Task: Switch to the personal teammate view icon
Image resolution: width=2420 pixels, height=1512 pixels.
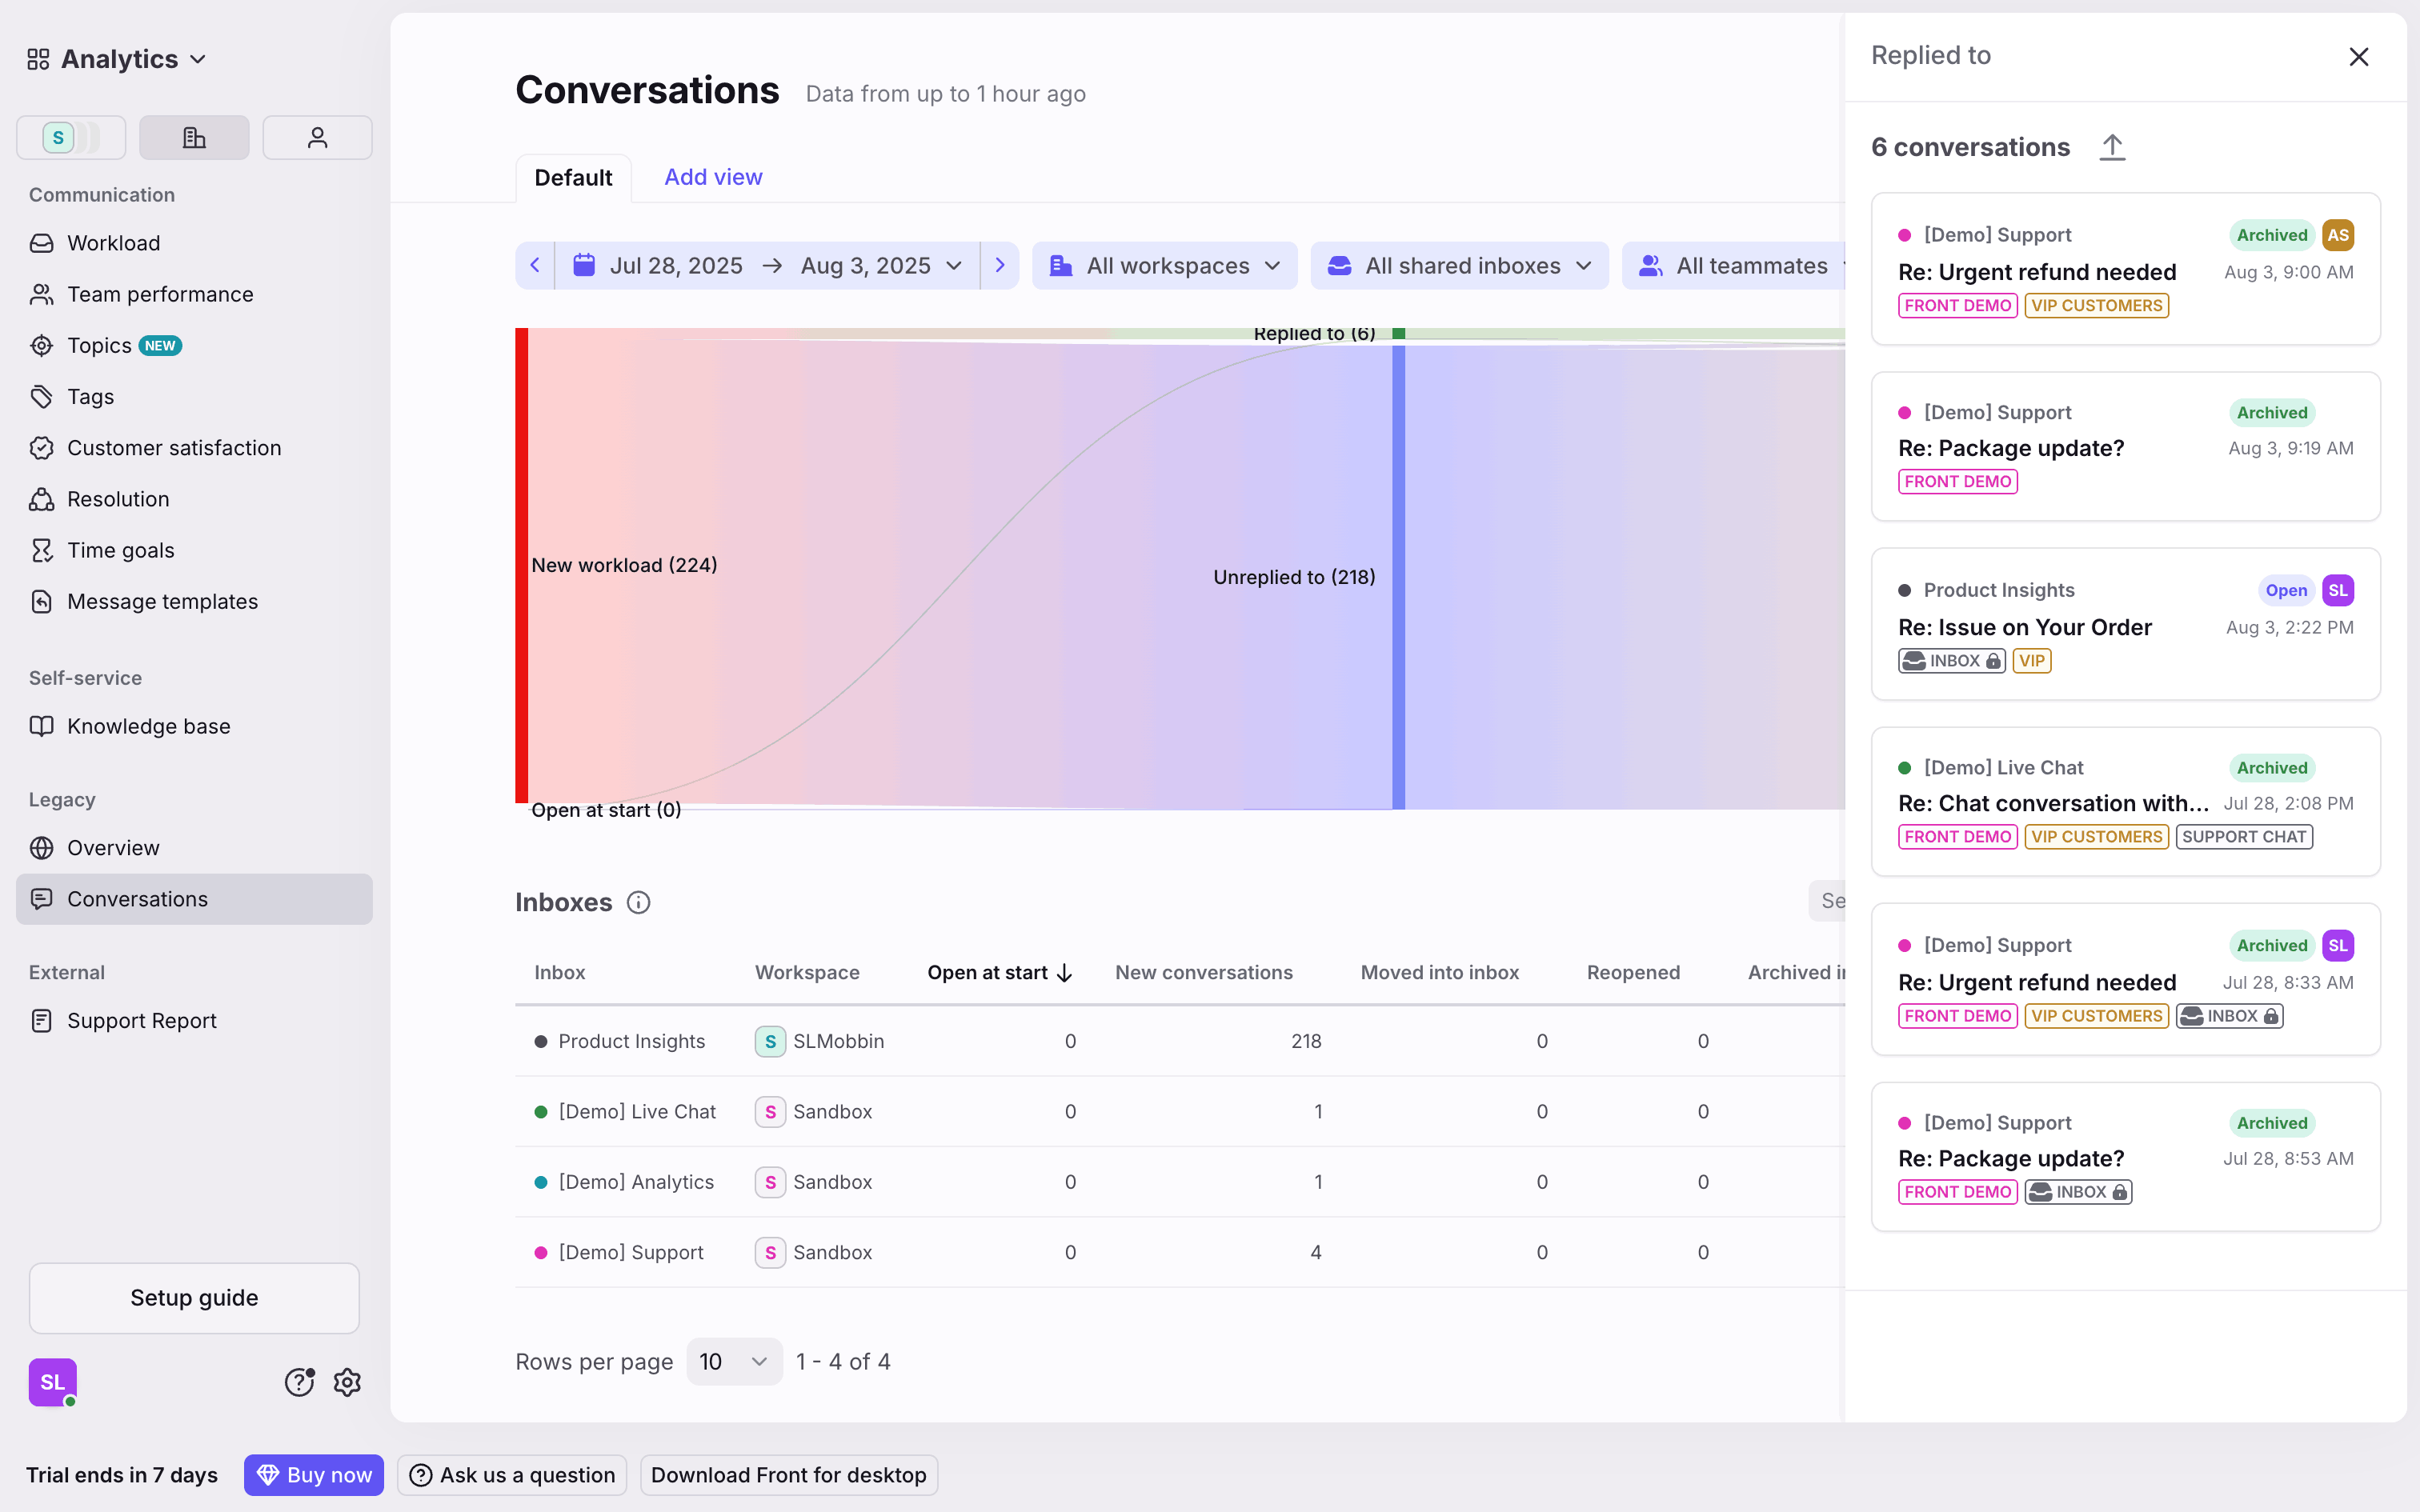Action: tap(317, 137)
